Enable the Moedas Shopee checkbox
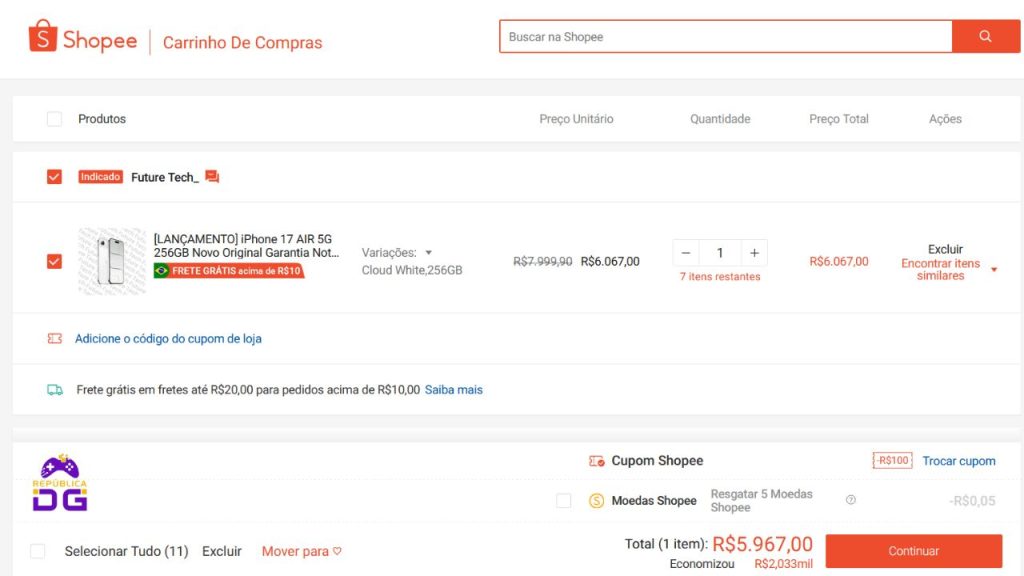This screenshot has height=576, width=1024. pyautogui.click(x=564, y=501)
